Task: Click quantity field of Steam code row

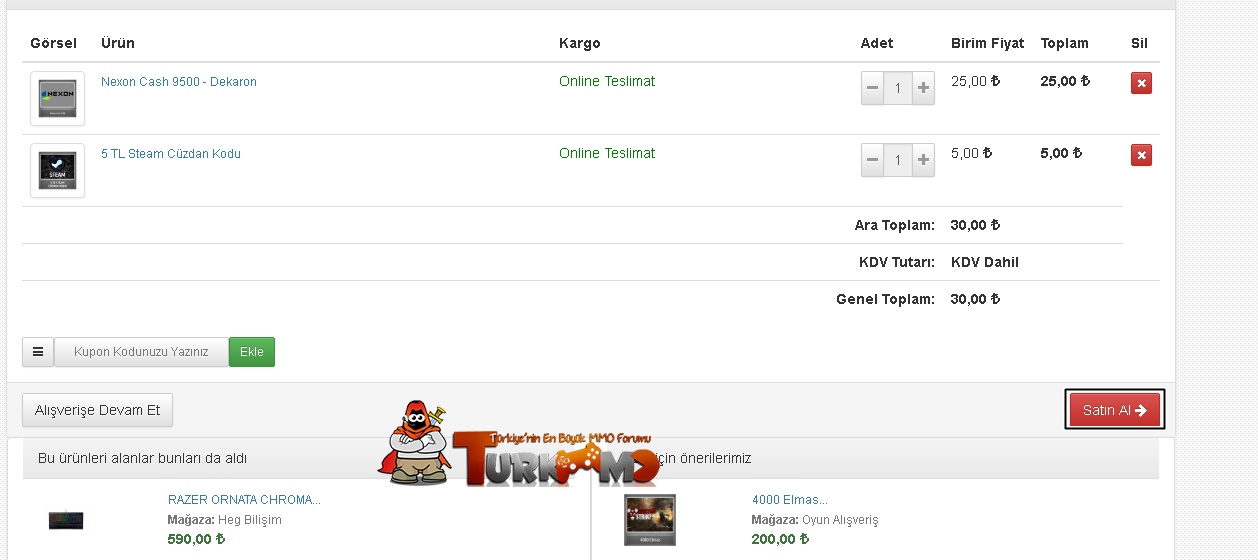Action: [x=898, y=160]
